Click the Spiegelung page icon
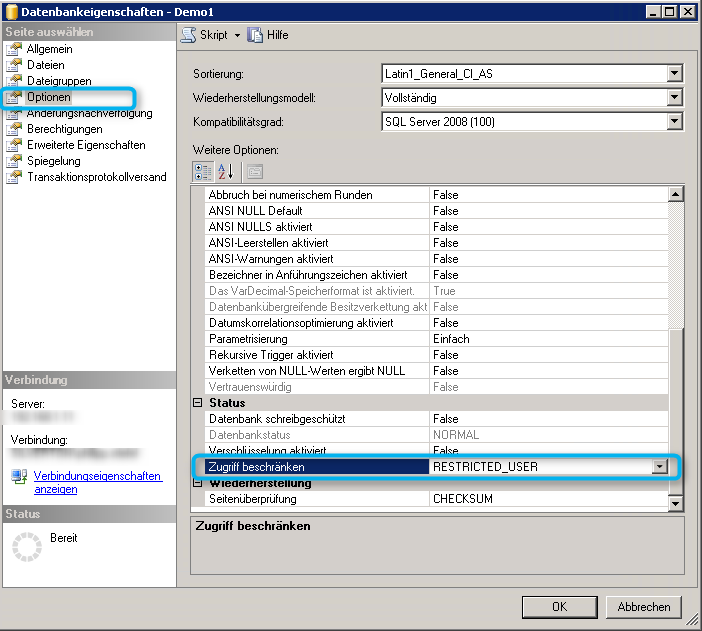The height and width of the screenshot is (631, 702). (x=14, y=161)
